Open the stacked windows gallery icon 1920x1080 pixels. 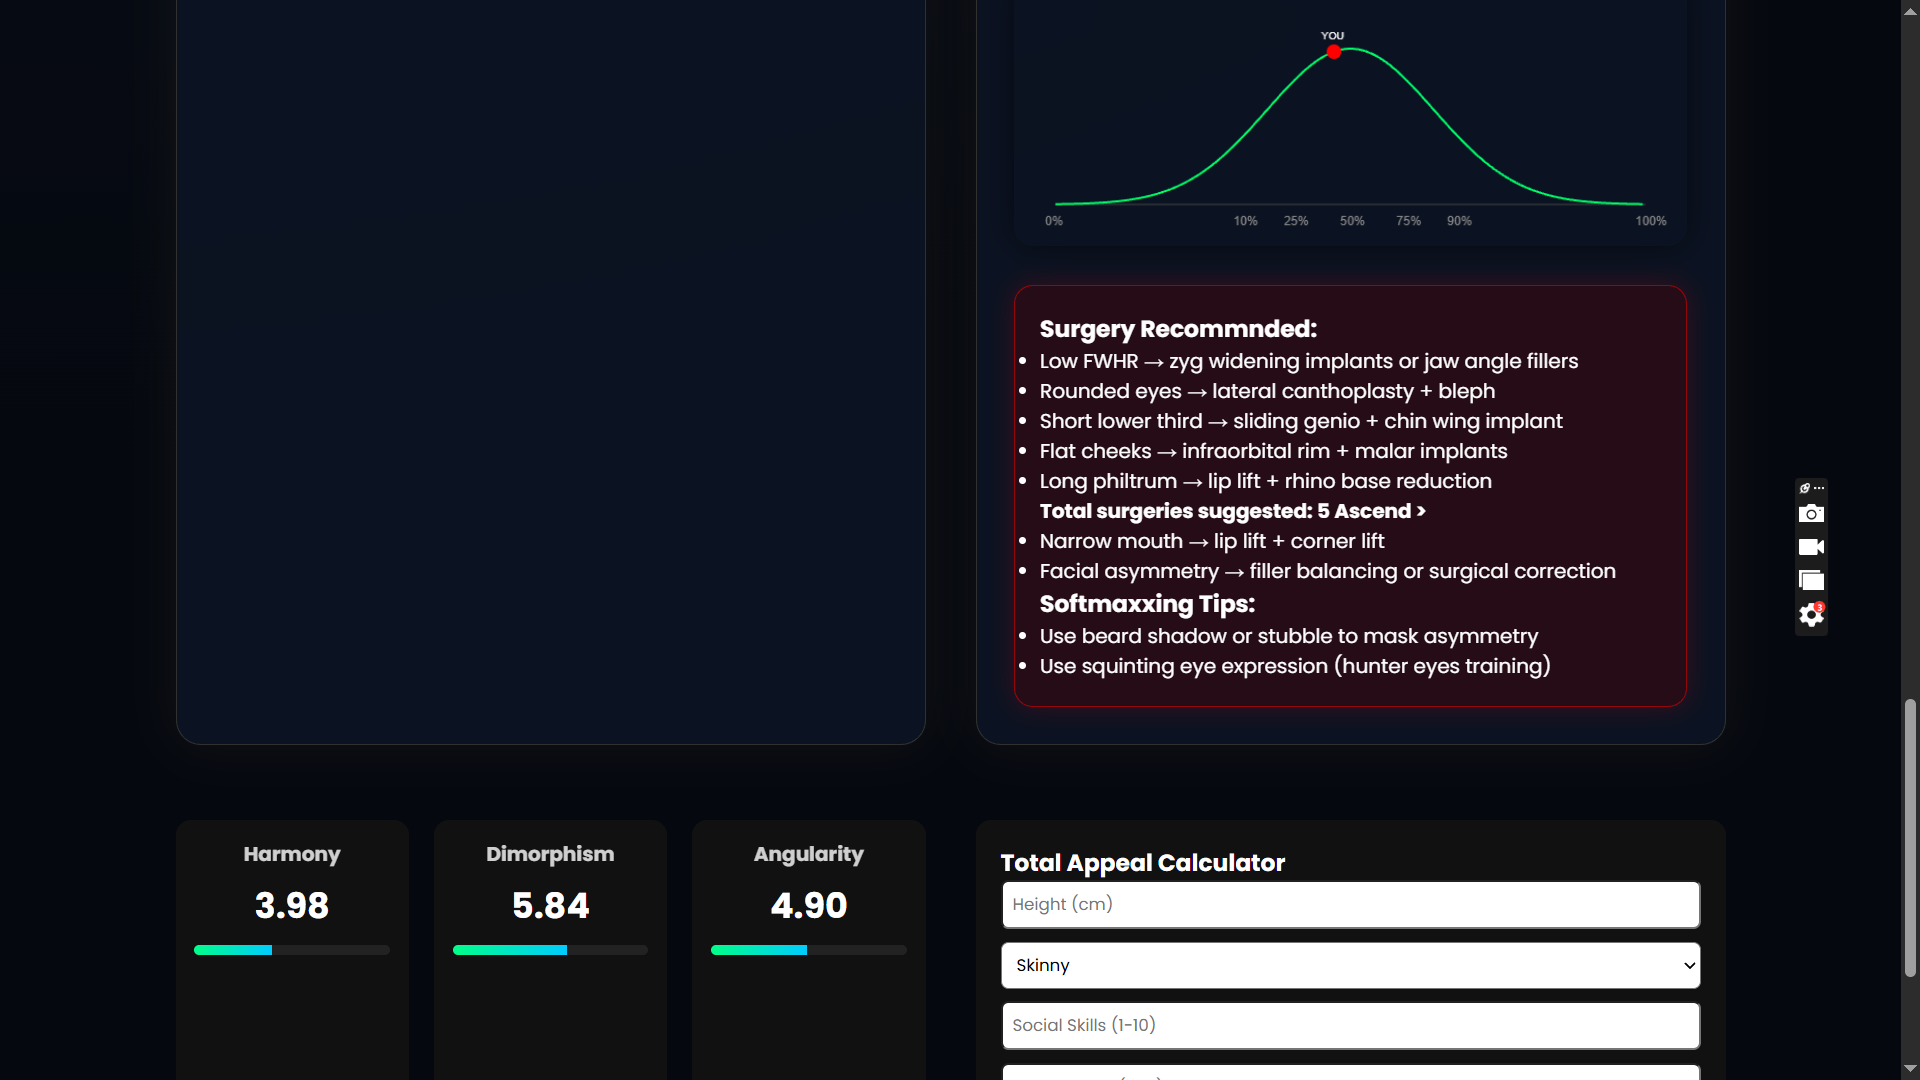[1811, 580]
